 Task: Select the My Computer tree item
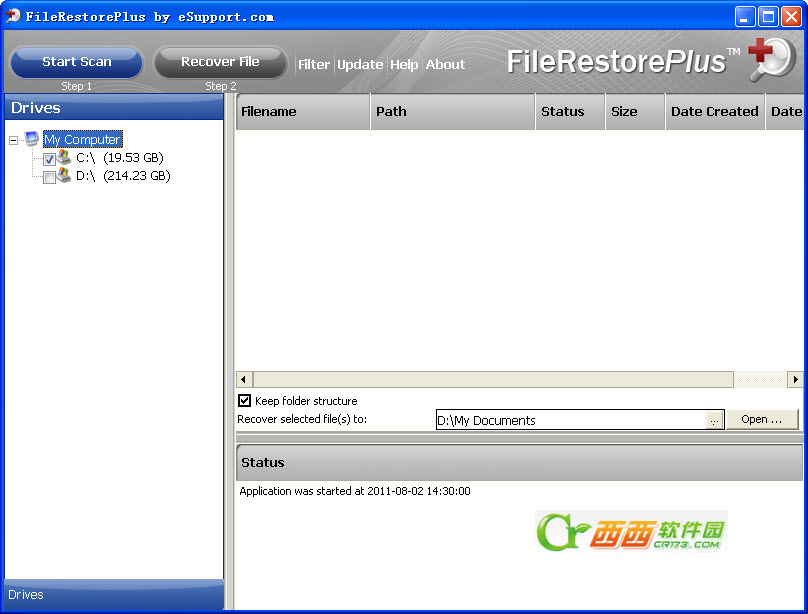pos(82,140)
